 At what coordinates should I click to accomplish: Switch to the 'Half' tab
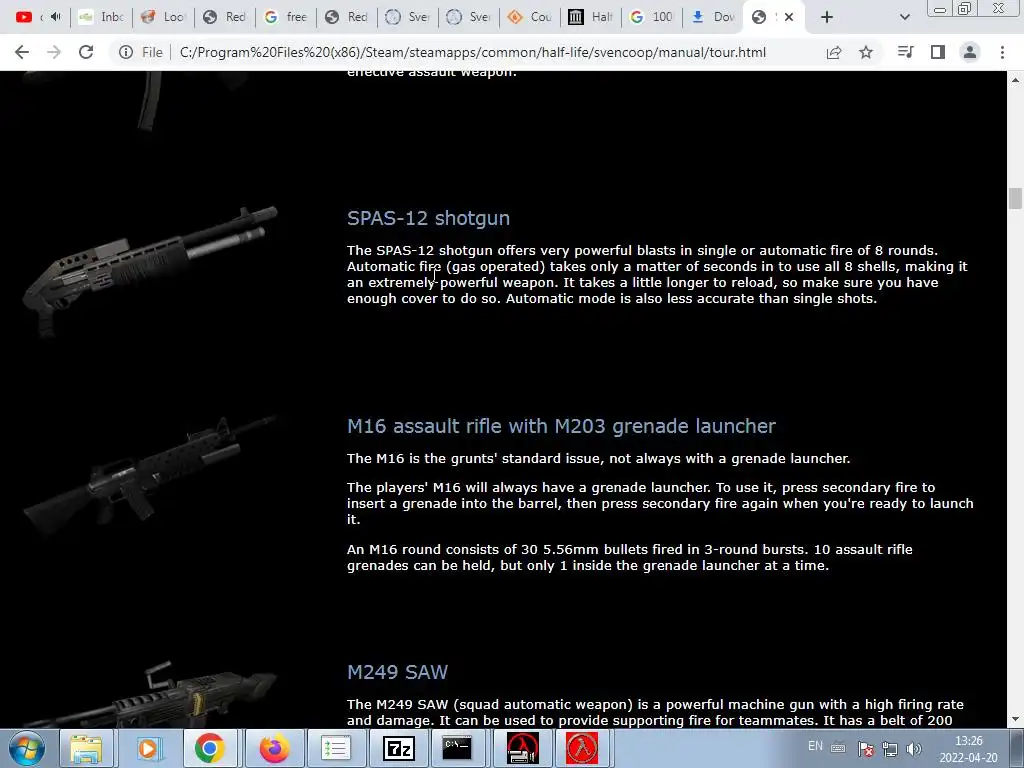(592, 17)
